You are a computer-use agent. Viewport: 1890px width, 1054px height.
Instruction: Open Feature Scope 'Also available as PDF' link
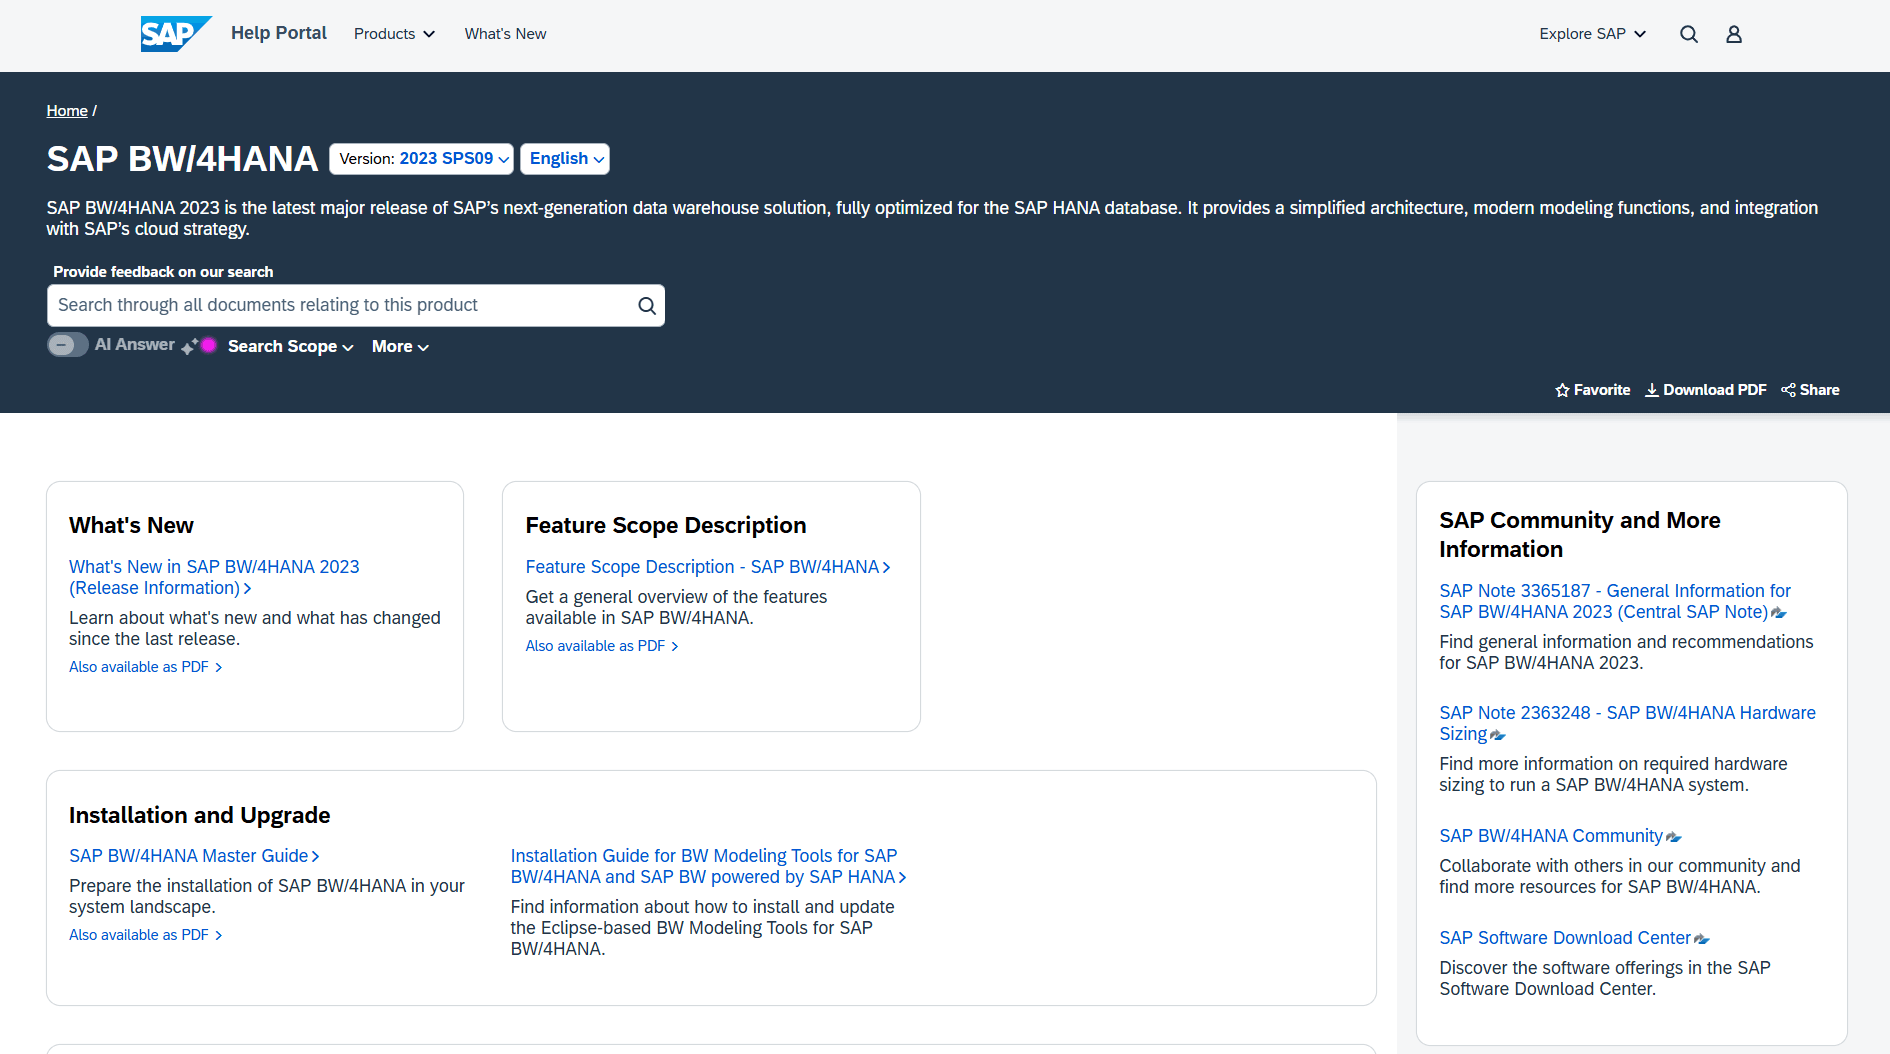[602, 646]
